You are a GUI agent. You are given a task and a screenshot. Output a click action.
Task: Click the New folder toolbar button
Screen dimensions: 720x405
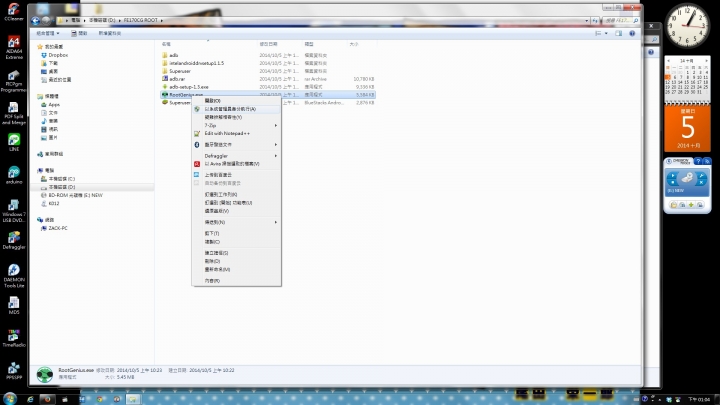[x=109, y=33]
